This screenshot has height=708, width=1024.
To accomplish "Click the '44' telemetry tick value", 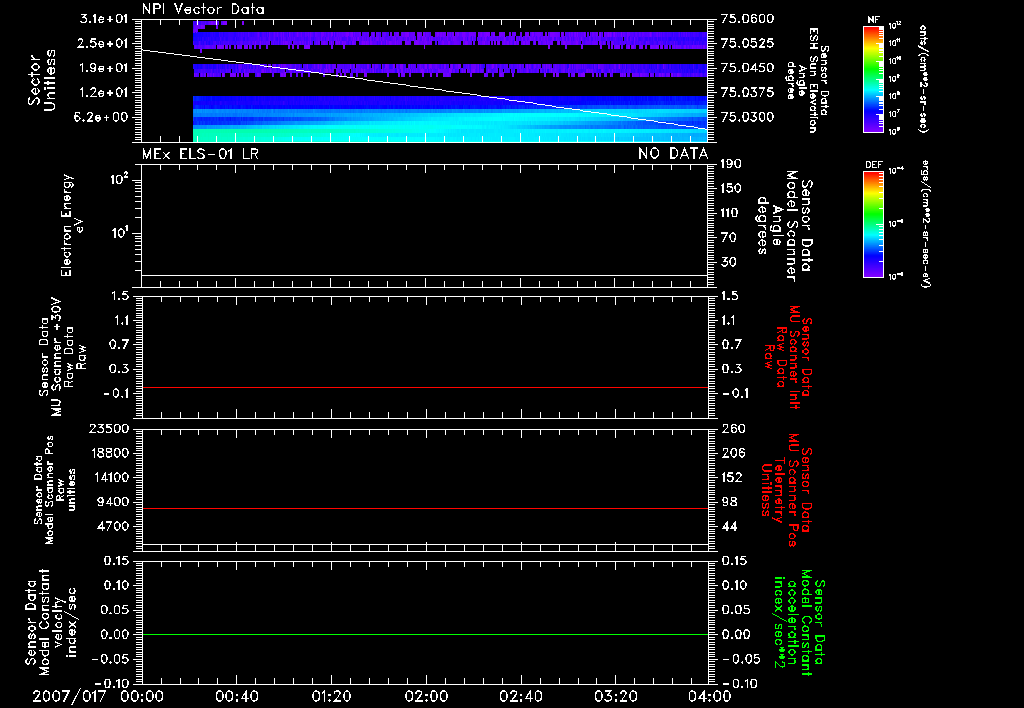I will pyautogui.click(x=731, y=526).
